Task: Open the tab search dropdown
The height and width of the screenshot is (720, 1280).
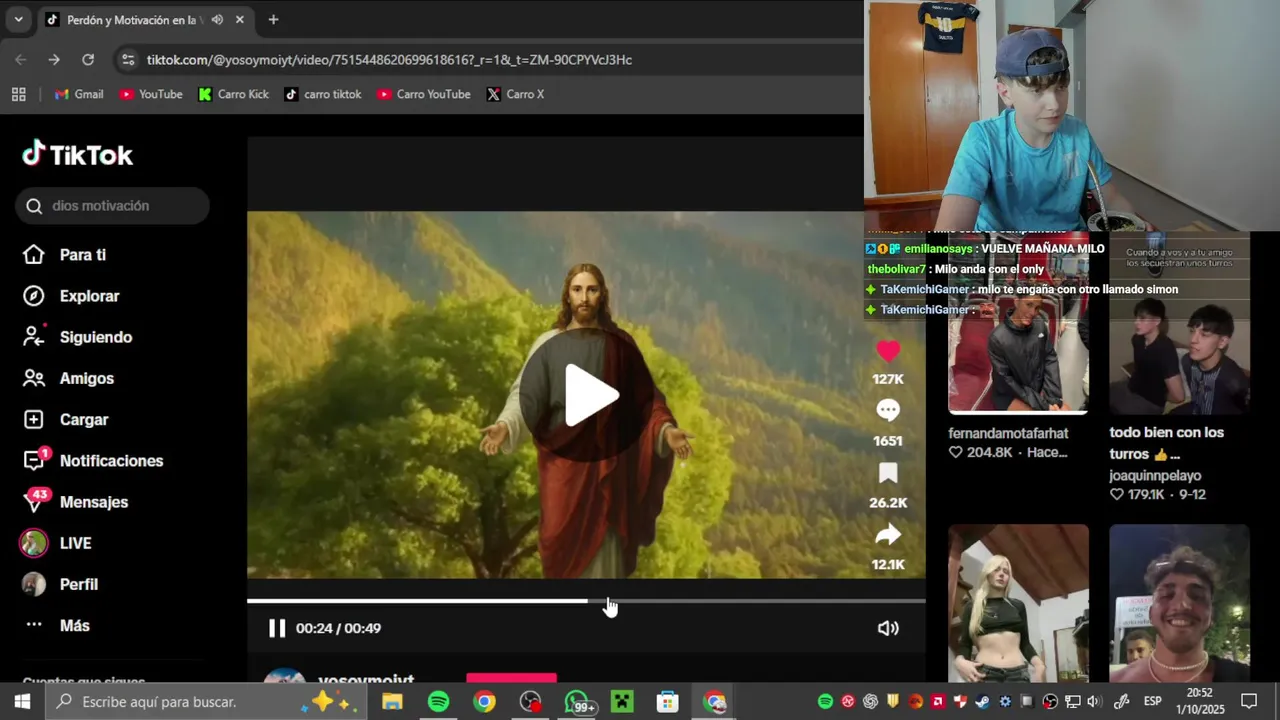Action: [18, 19]
